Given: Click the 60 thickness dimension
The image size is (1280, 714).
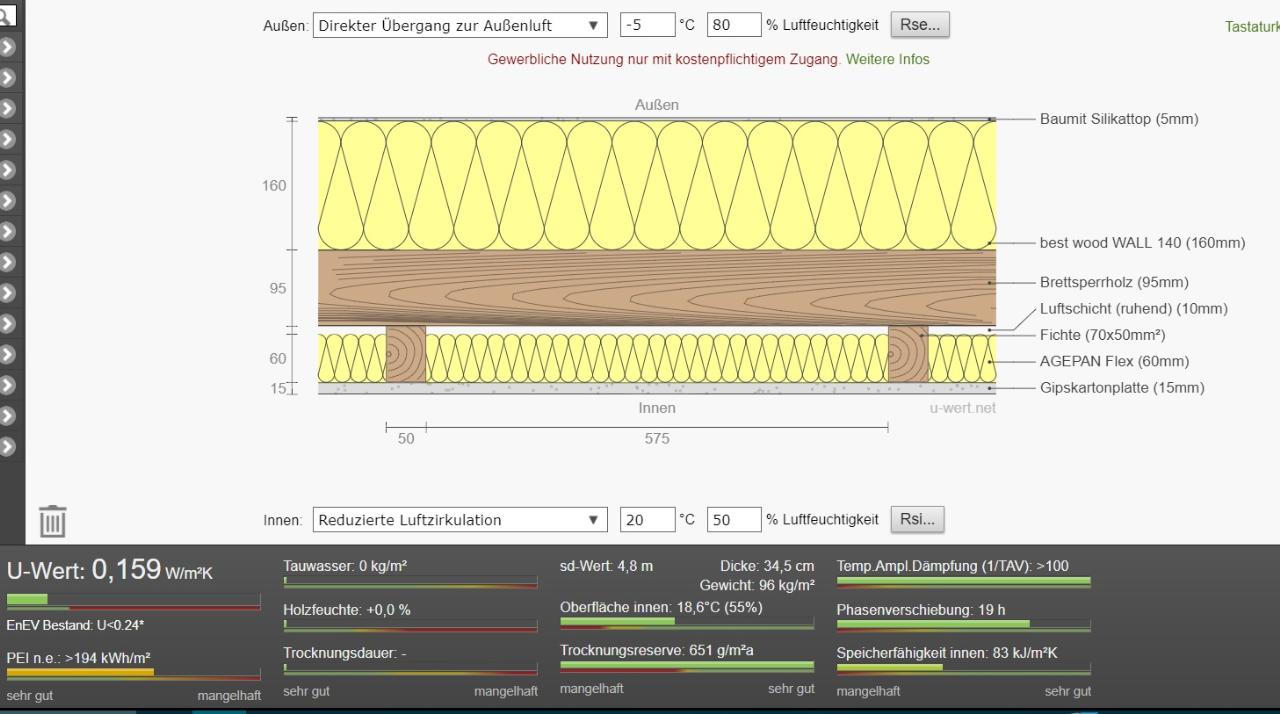Looking at the screenshot, I should tap(277, 358).
